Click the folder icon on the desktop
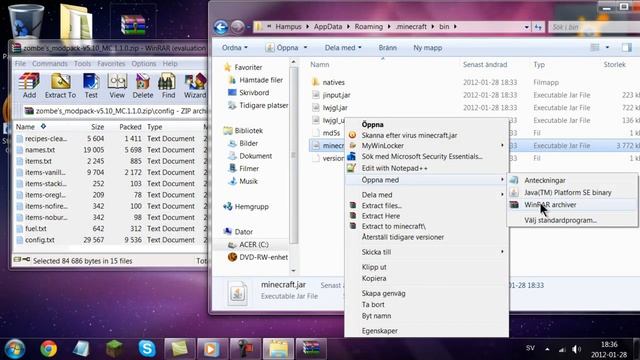 pos(76,22)
